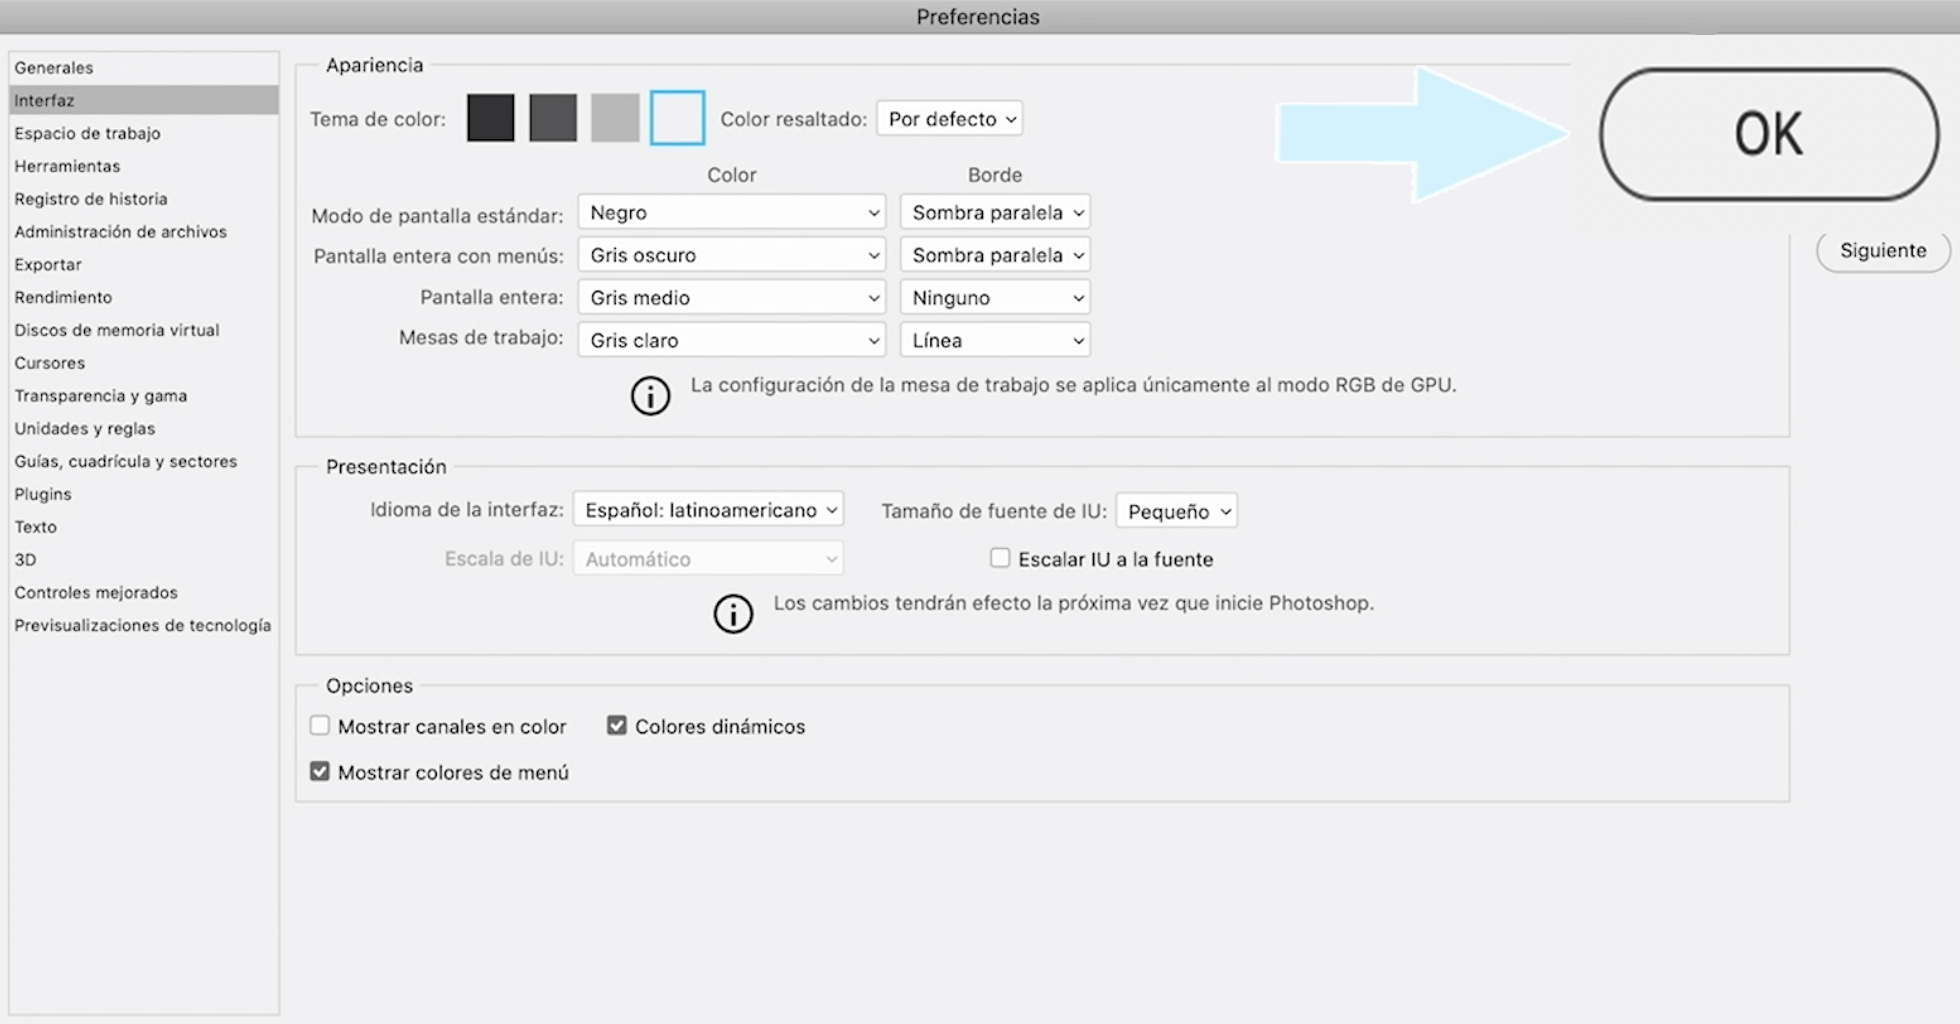Screen dimensions: 1960x1024
Task: Open Mesas de trabajo border dropdown (Línea)
Action: (x=995, y=340)
